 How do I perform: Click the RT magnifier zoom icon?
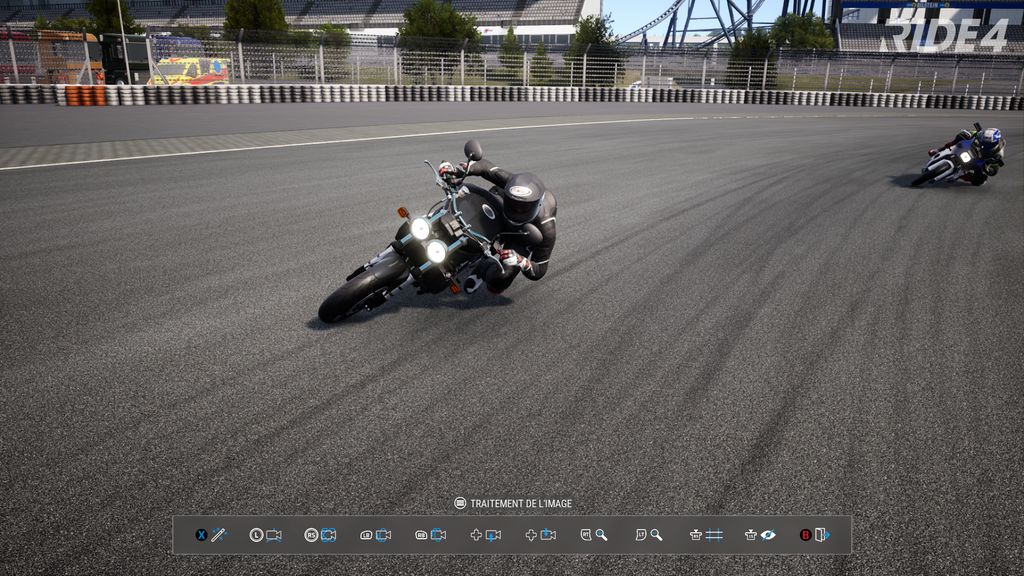pos(601,536)
